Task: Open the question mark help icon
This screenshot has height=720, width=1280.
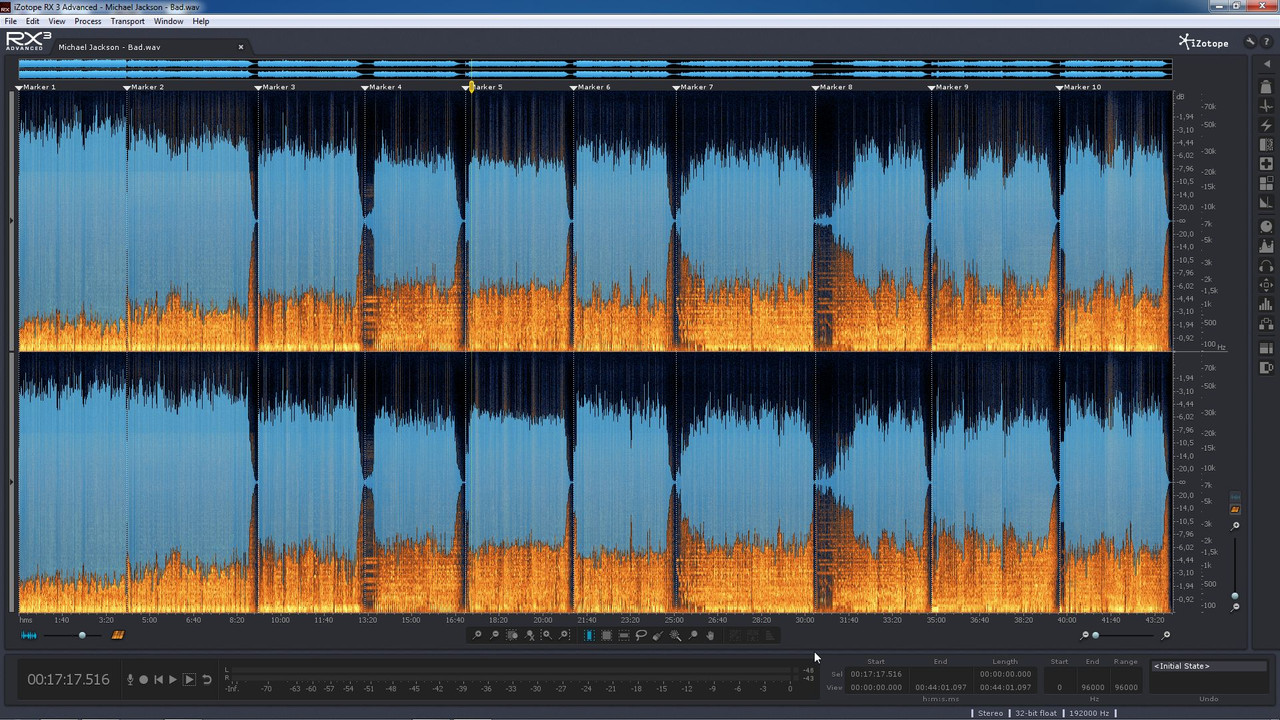Action: 1267,42
